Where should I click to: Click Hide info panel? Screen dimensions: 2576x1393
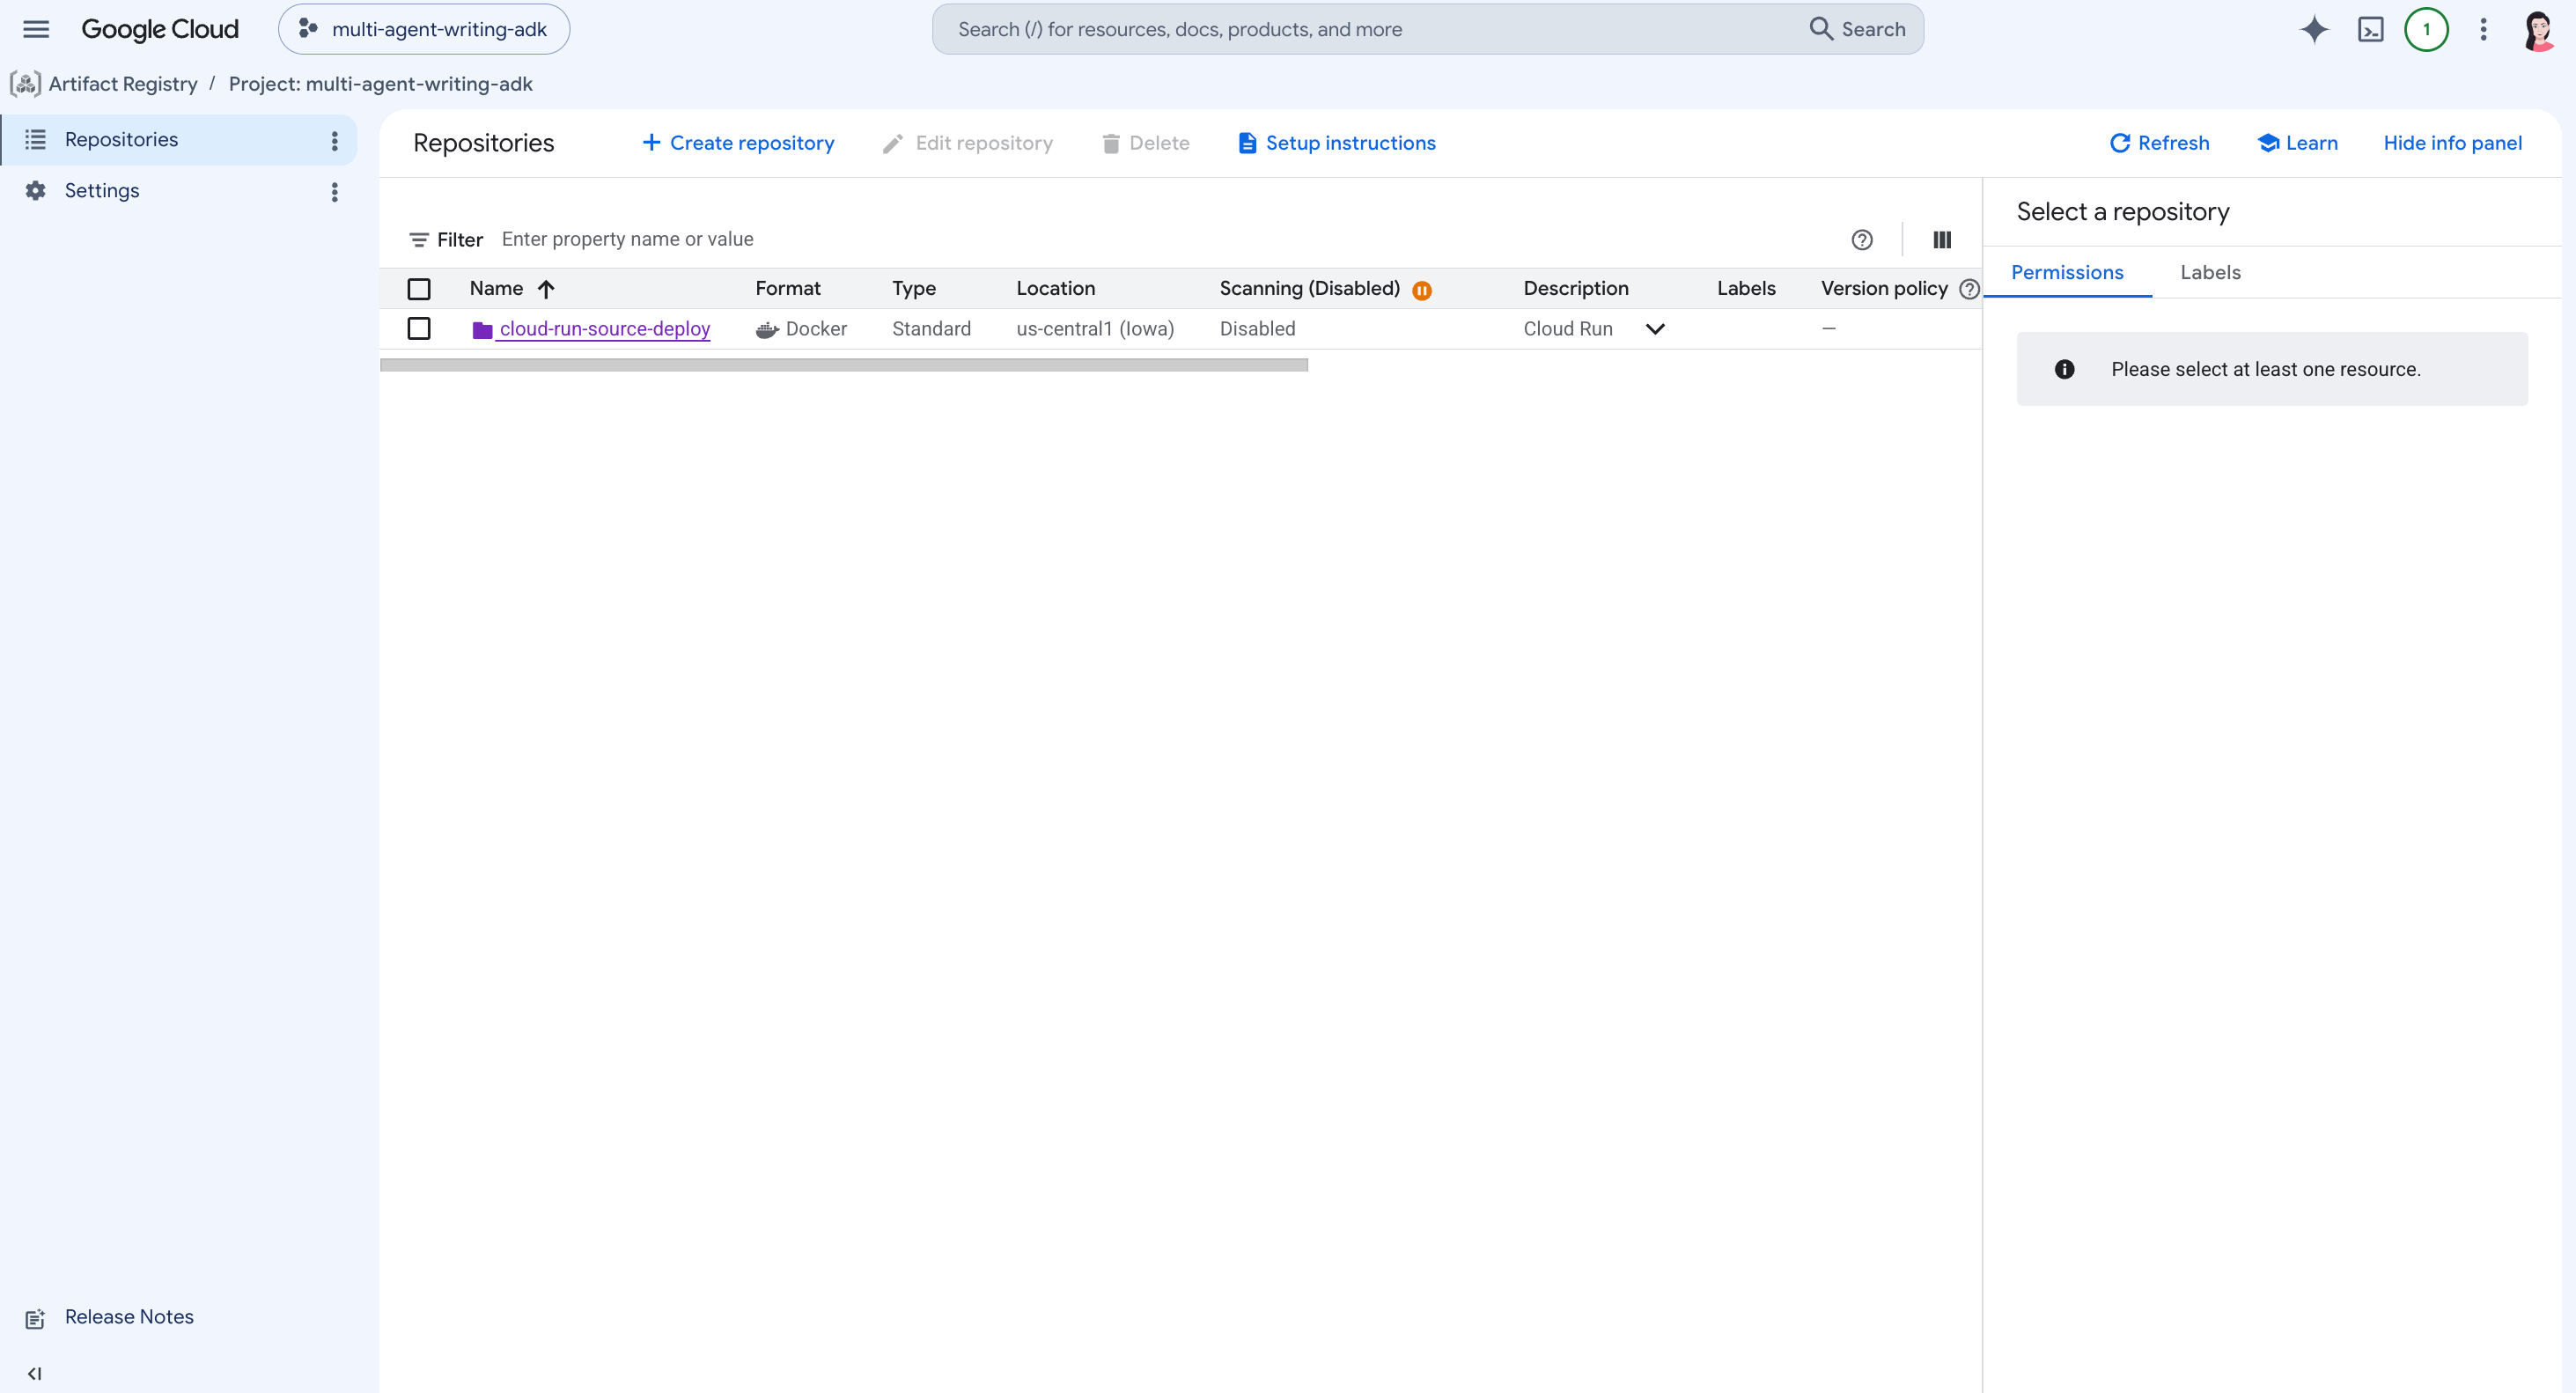click(x=2453, y=143)
